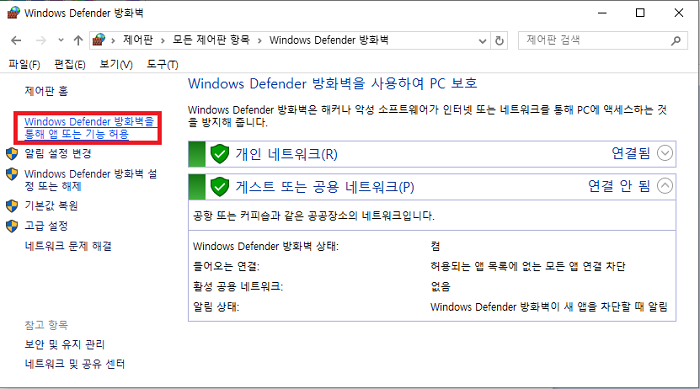
Task: Click Windows Defender 방화벽 breadcrumb
Action: pyautogui.click(x=329, y=40)
